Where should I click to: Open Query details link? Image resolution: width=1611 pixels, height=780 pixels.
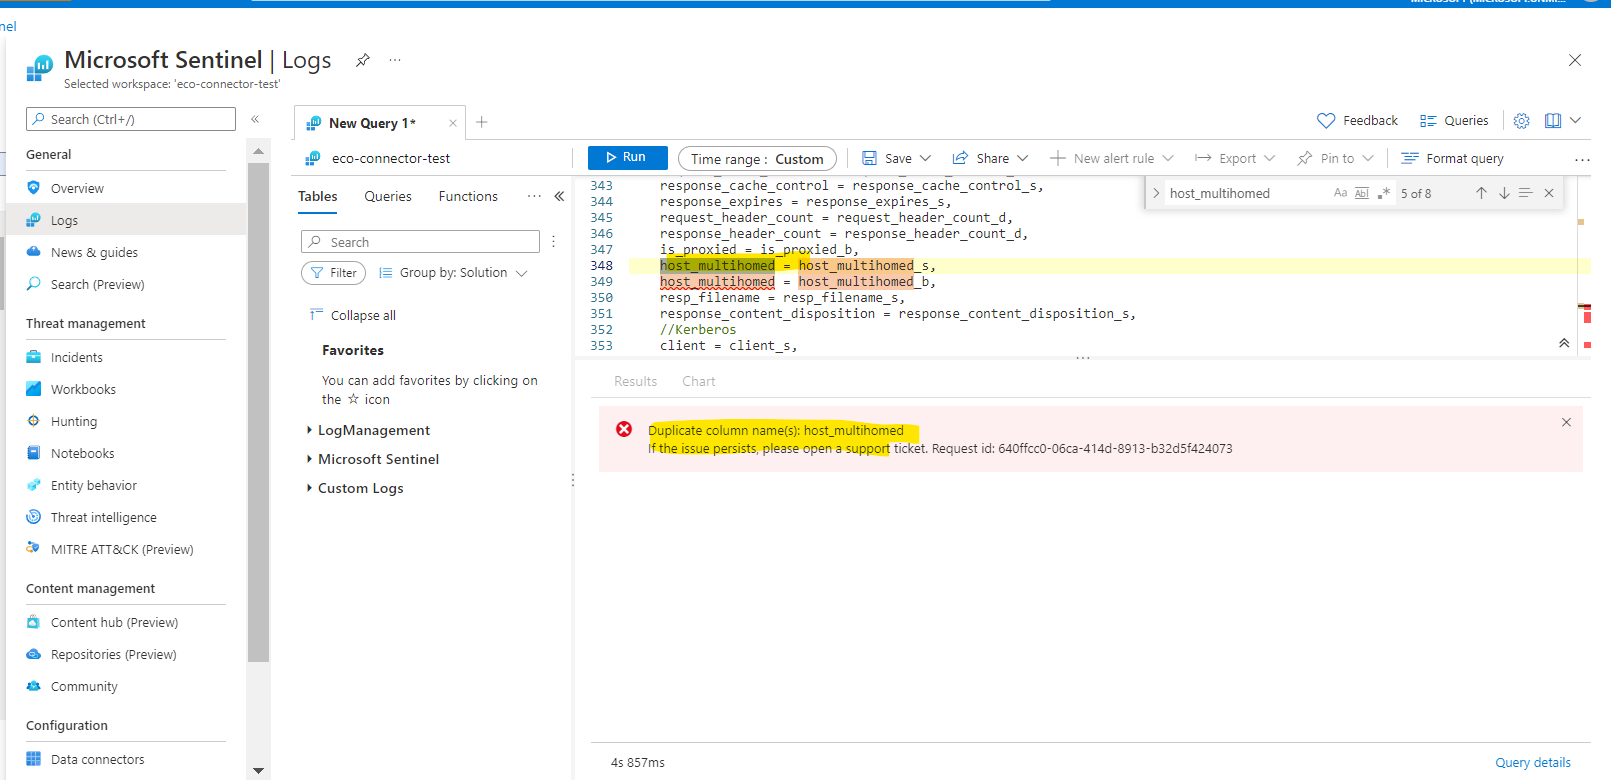pyautogui.click(x=1533, y=762)
